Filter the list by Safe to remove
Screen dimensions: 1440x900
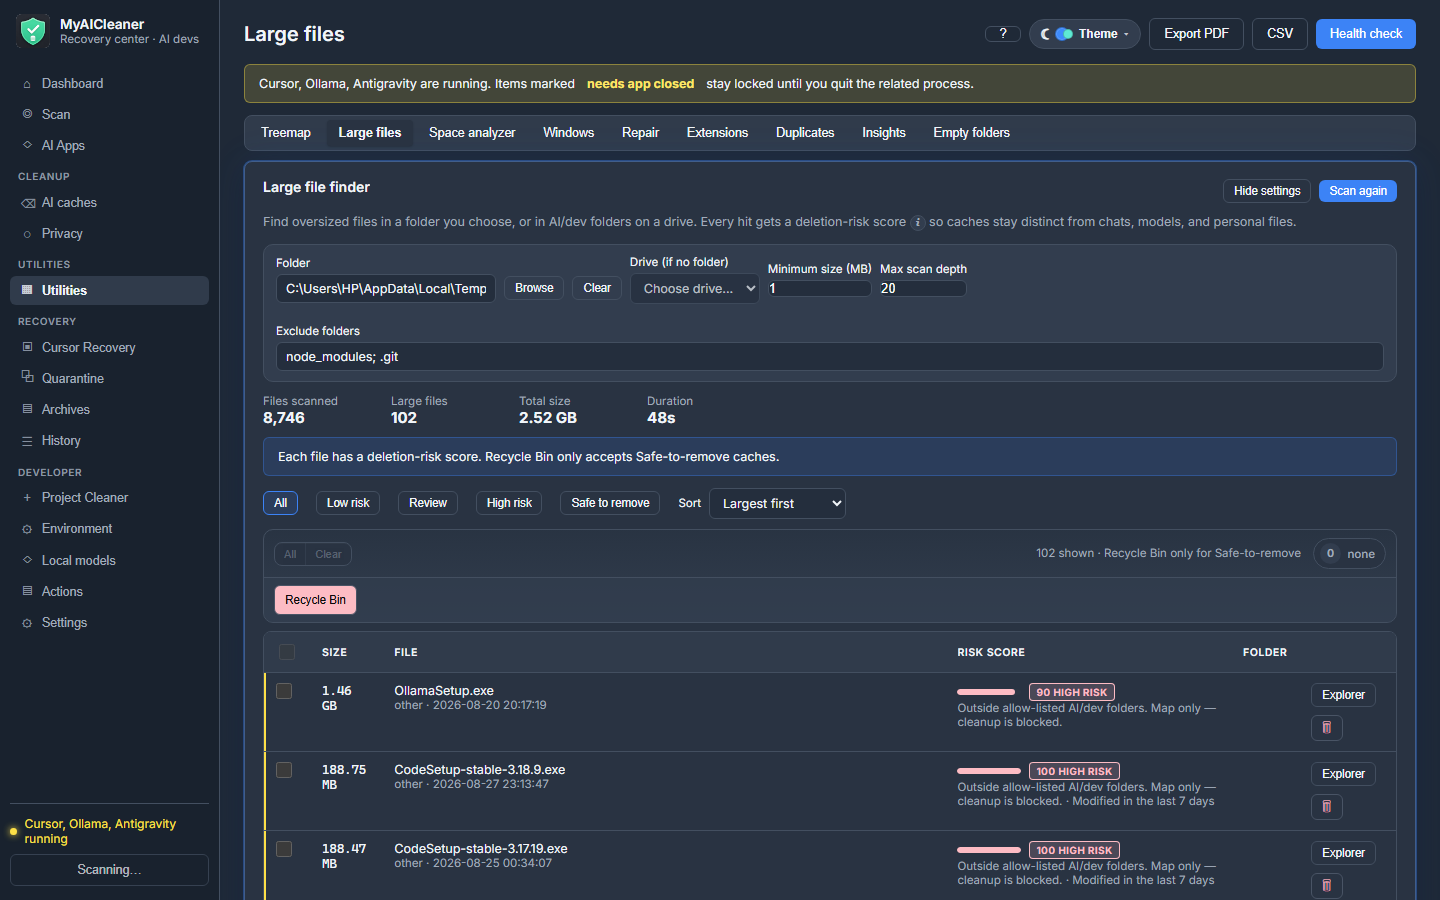(610, 503)
